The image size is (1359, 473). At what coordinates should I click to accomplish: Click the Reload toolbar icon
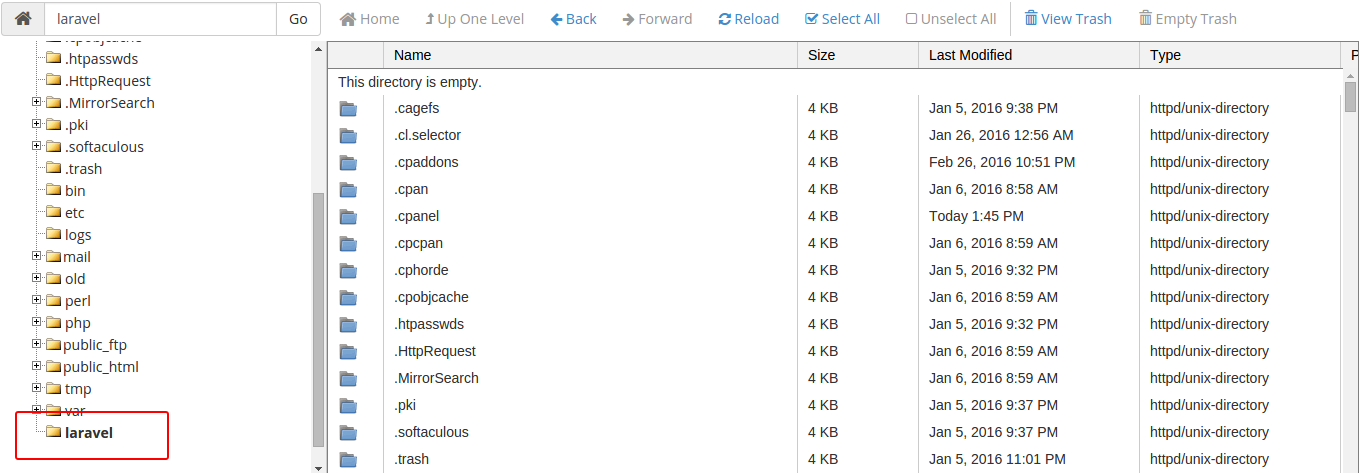[725, 19]
